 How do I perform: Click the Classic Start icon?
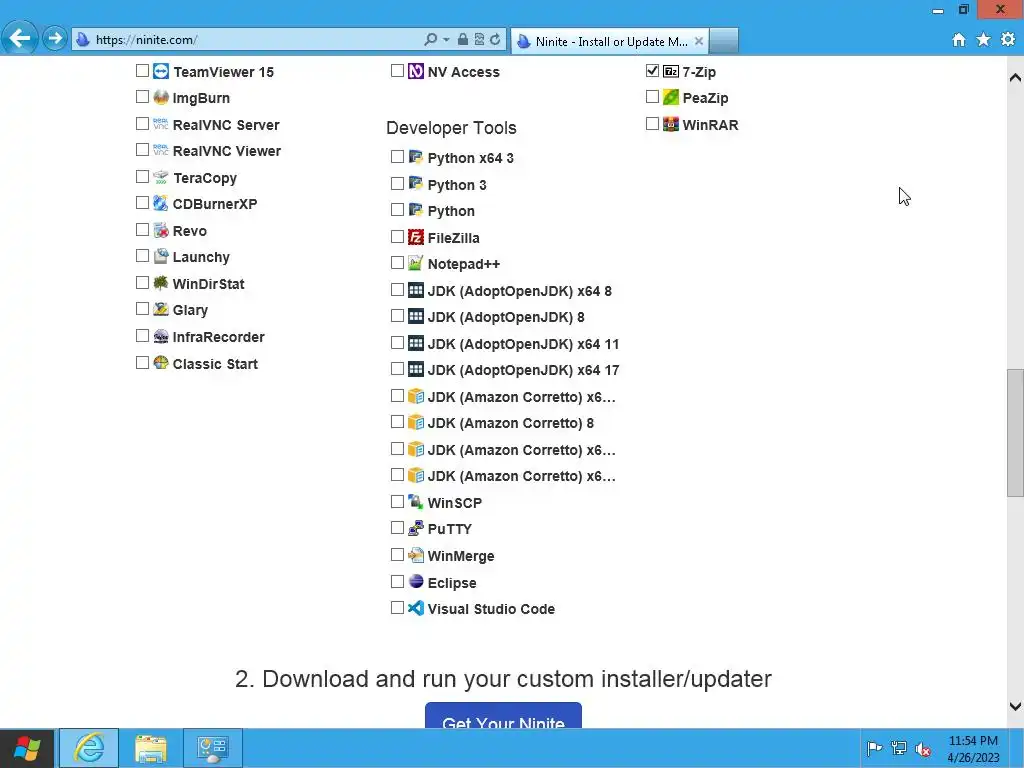tap(161, 363)
